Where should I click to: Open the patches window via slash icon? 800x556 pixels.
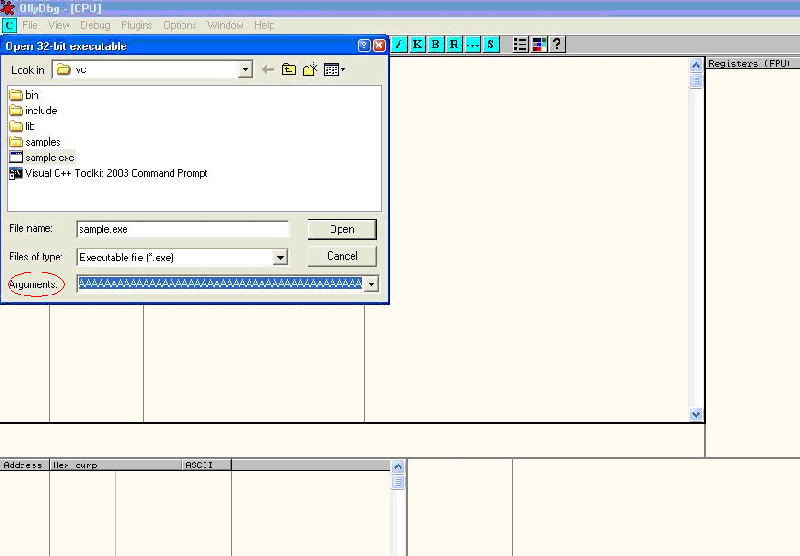click(x=399, y=44)
